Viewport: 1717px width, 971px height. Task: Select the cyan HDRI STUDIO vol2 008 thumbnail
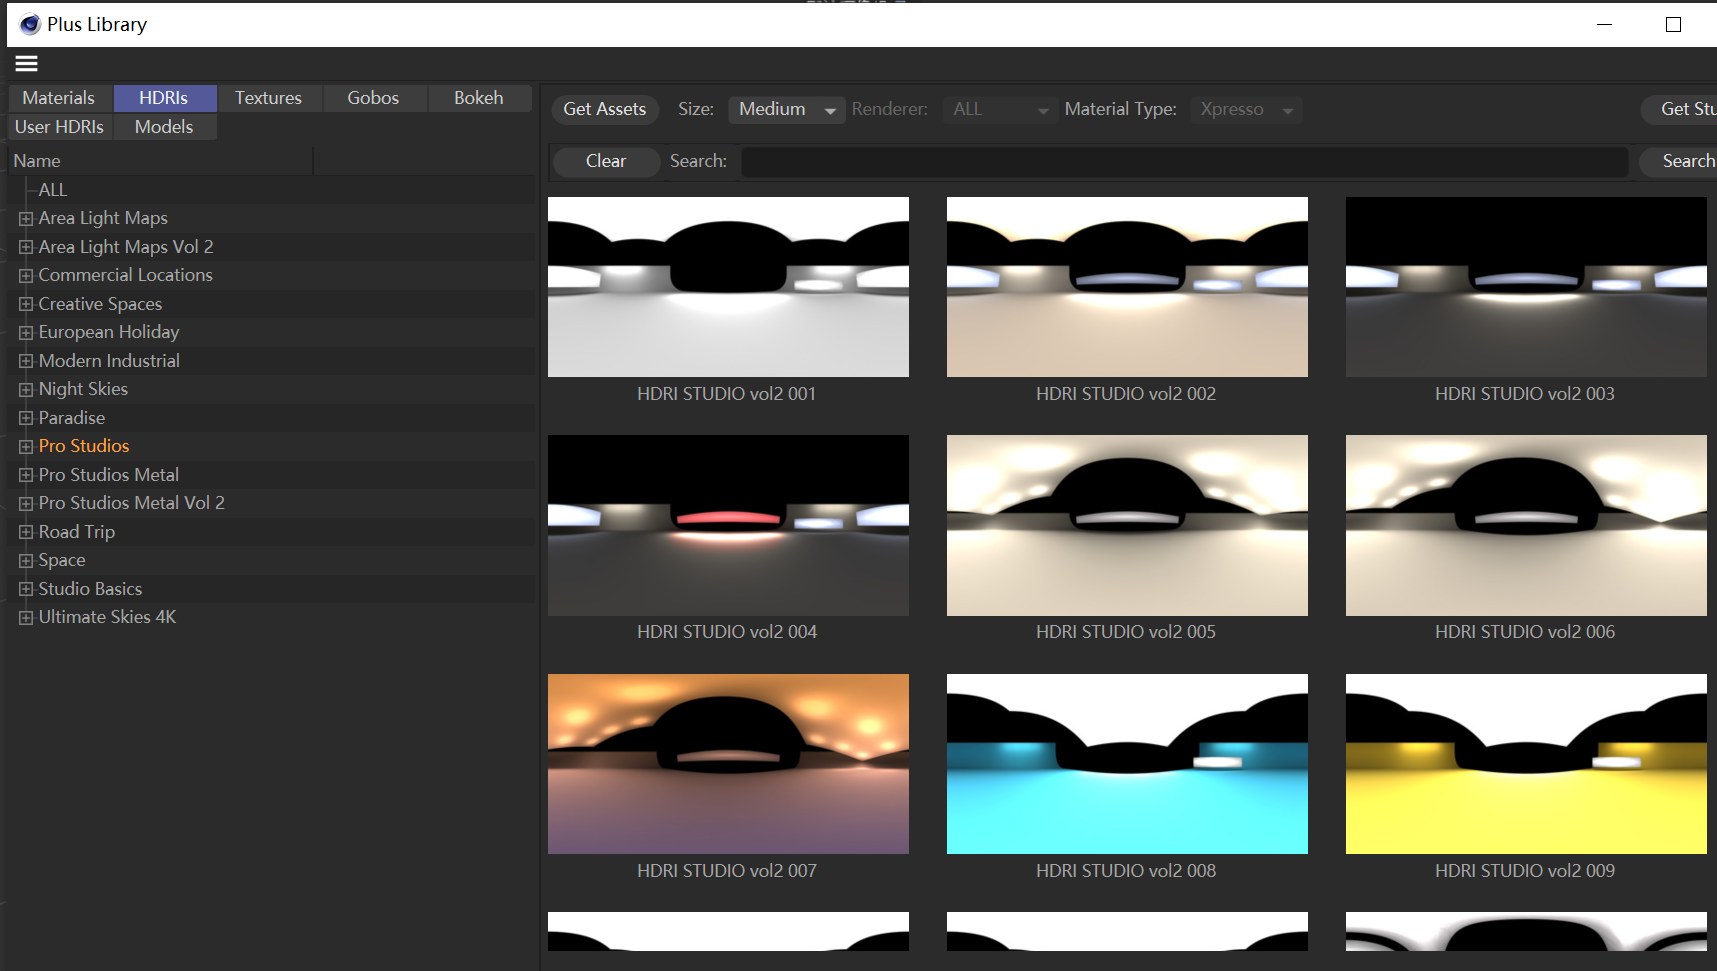point(1127,764)
